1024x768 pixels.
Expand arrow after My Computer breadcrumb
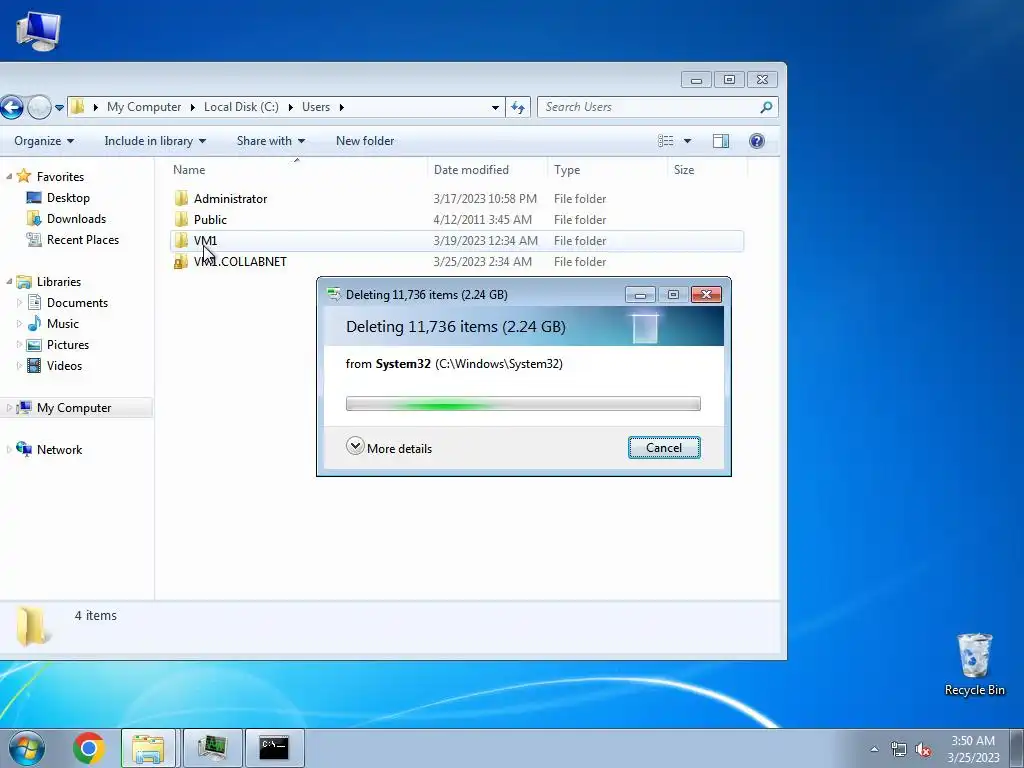pos(193,107)
